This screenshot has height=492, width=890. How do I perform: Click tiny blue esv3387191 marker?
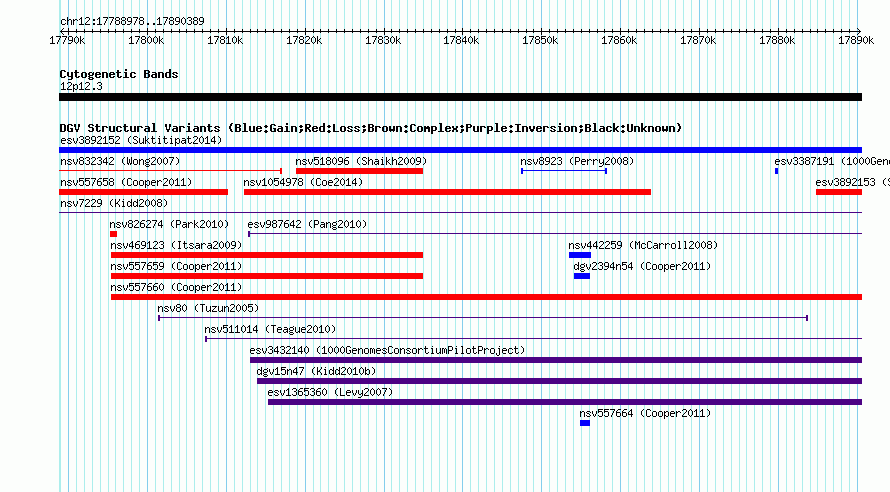776,171
